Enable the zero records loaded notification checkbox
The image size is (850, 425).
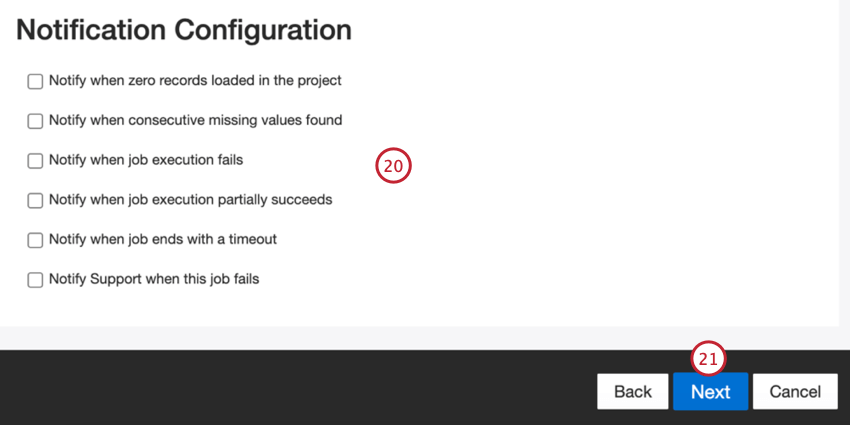coord(35,81)
